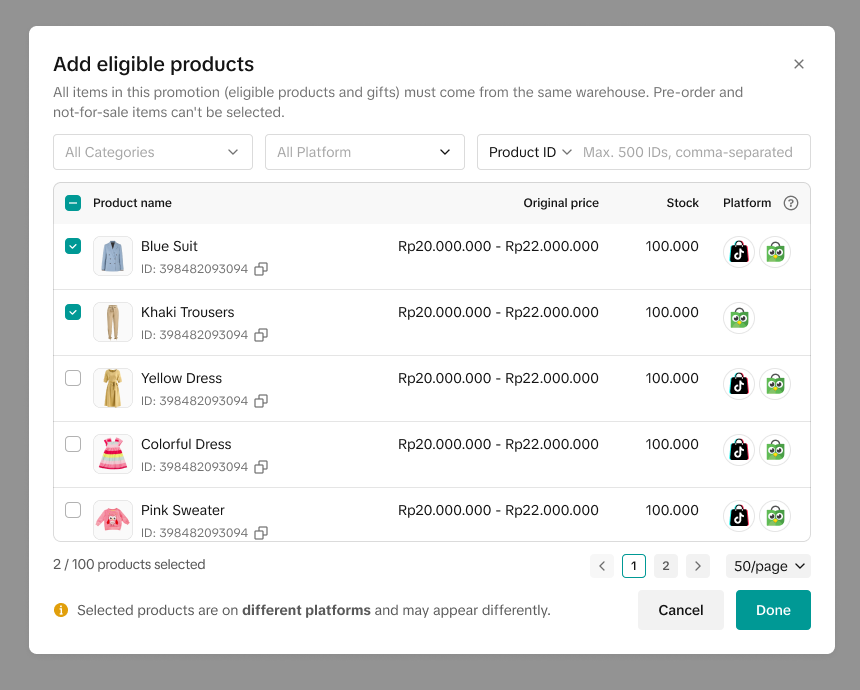Expand the All Platform filter
The width and height of the screenshot is (860, 690).
(364, 152)
